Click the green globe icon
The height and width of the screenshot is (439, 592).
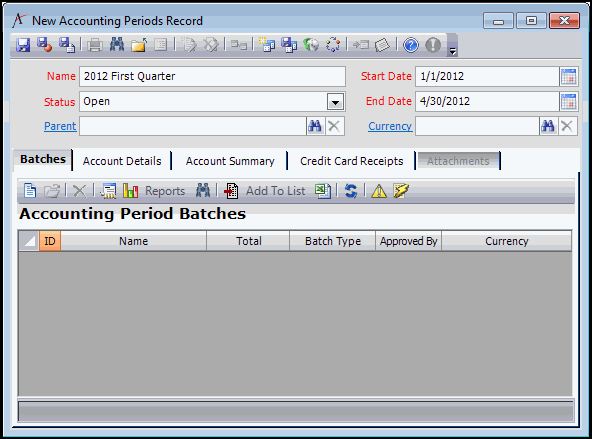(311, 45)
